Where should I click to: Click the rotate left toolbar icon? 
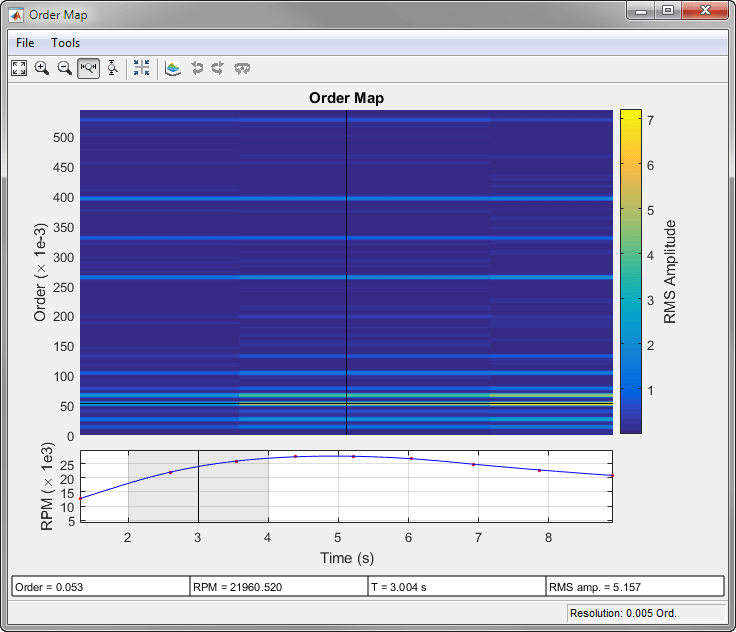coord(196,68)
